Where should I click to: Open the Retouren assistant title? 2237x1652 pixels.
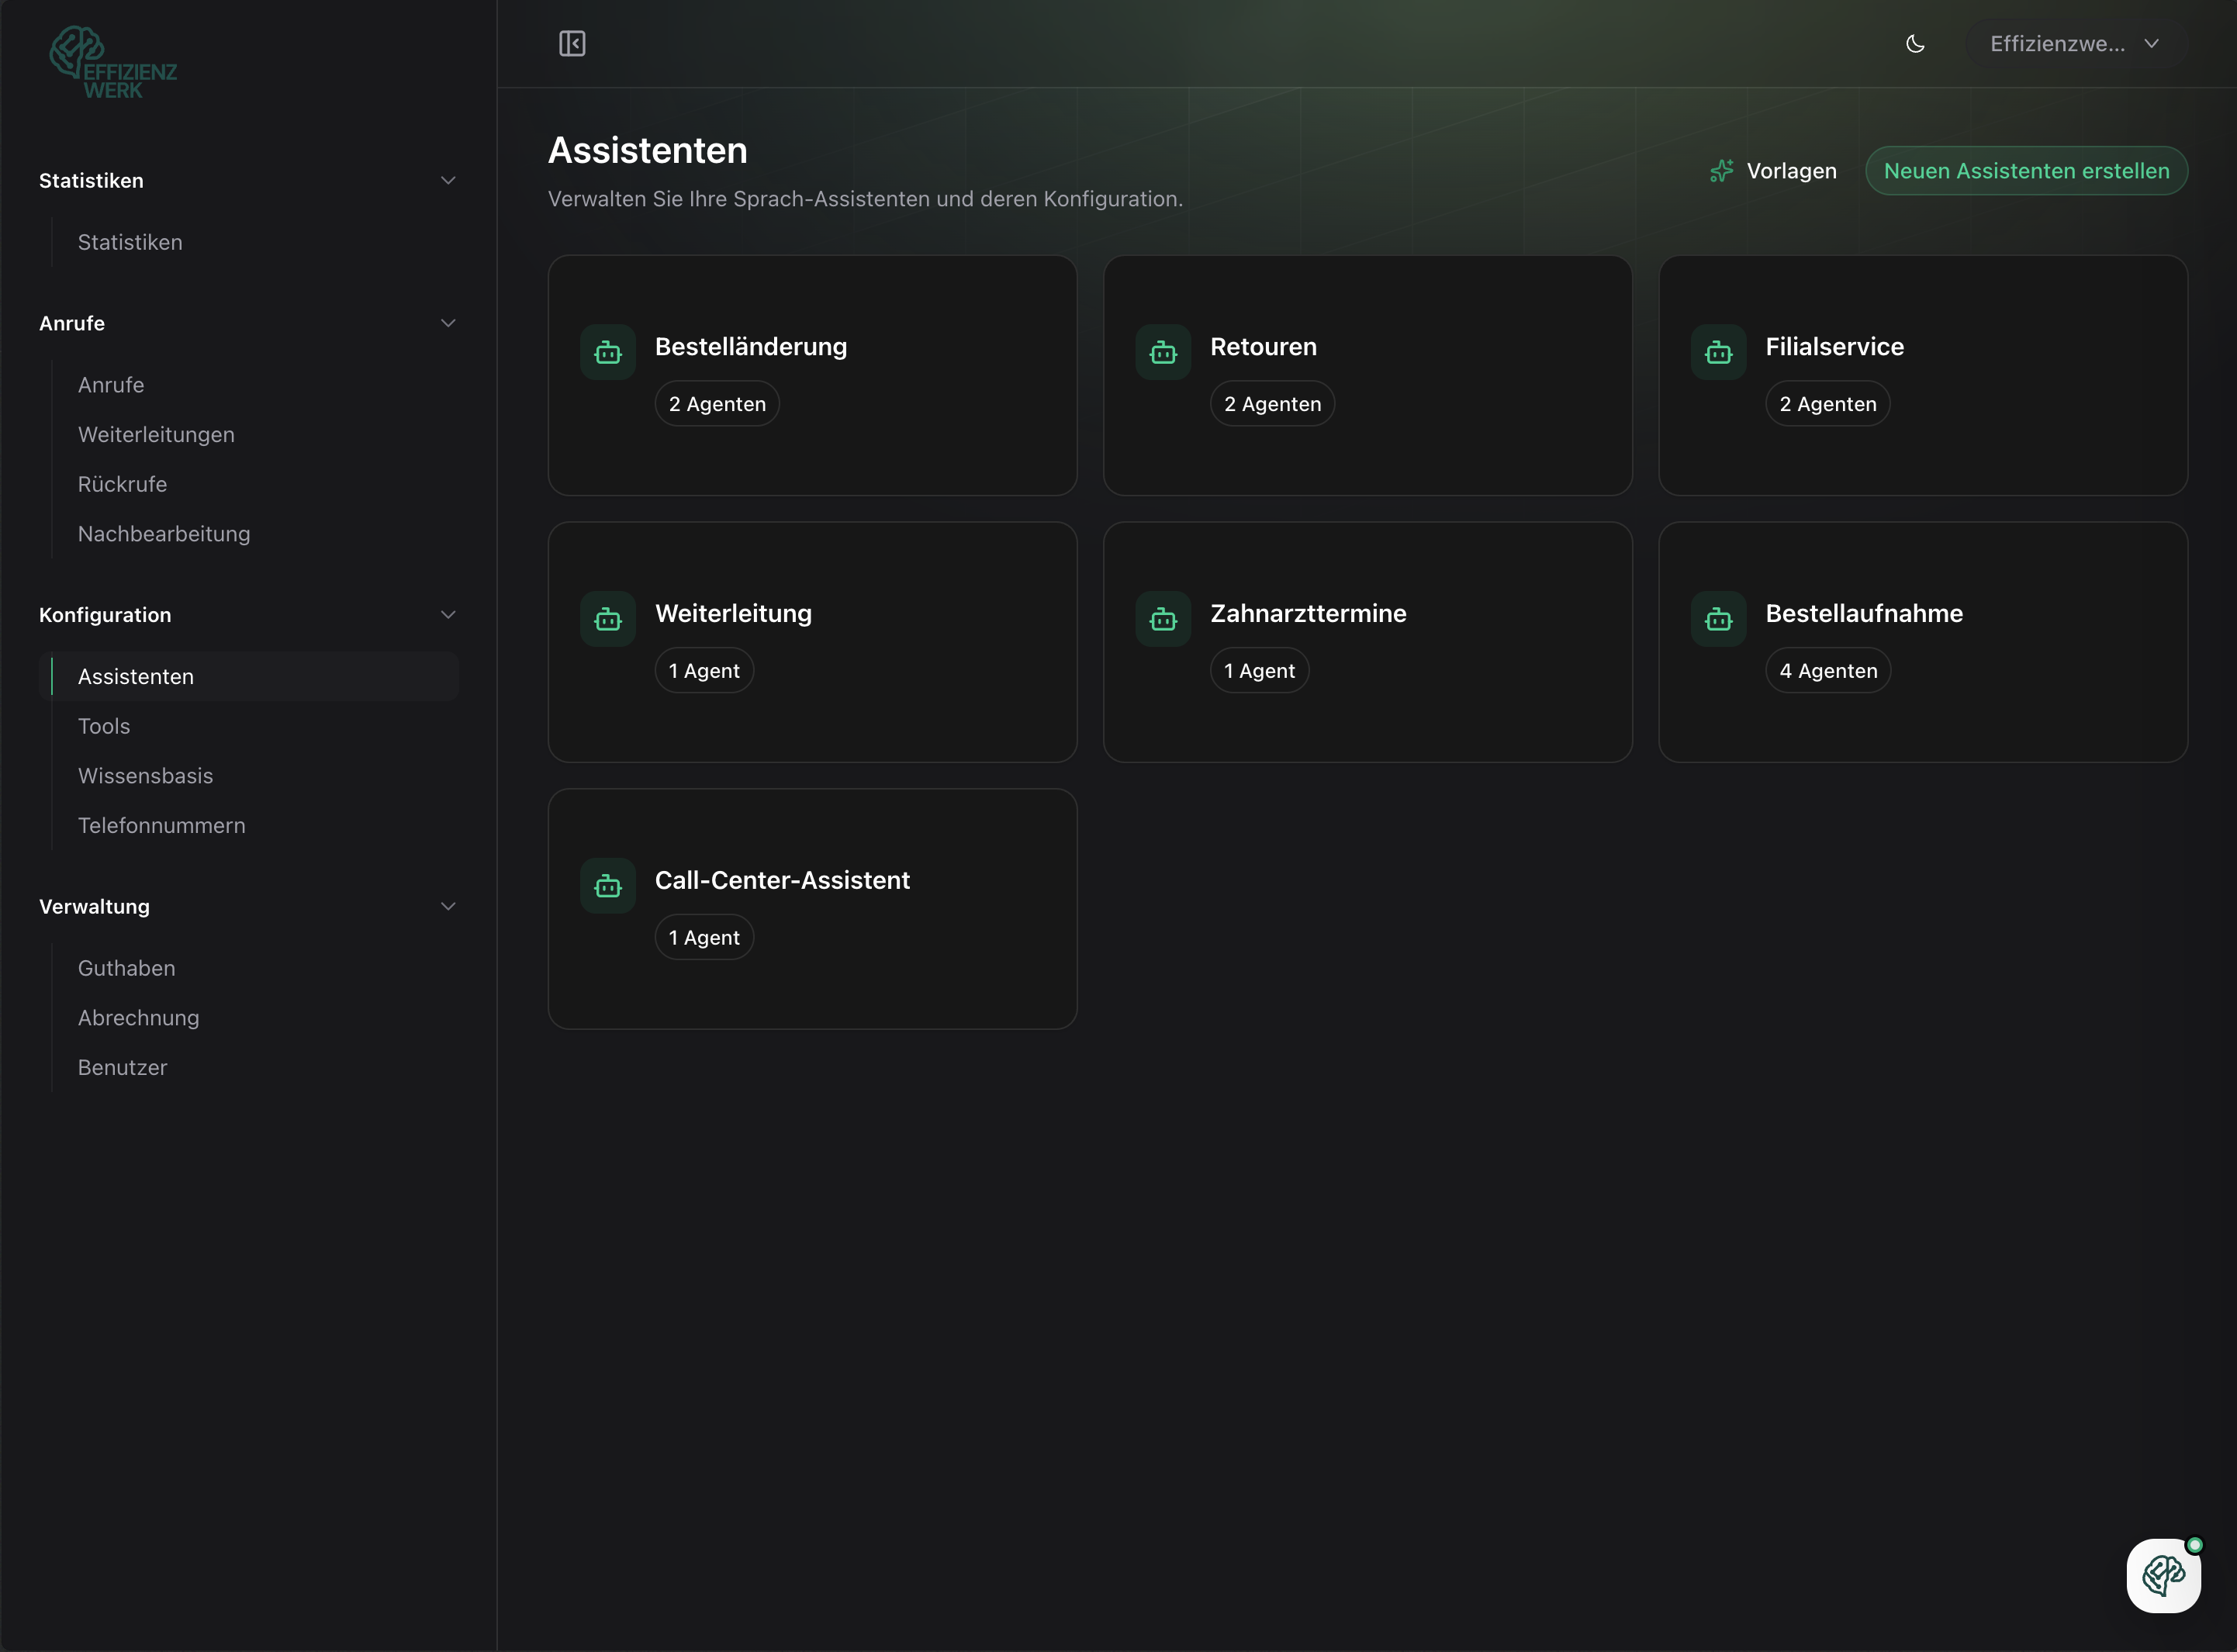pyautogui.click(x=1263, y=346)
